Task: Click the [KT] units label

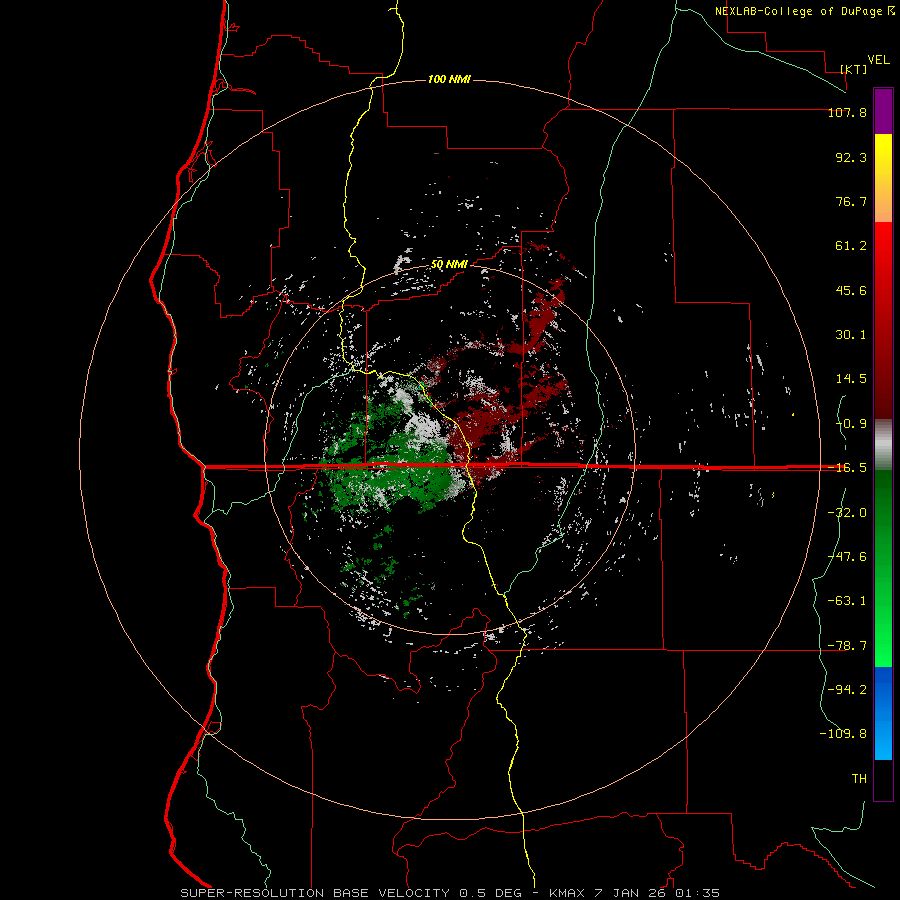Action: 854,69
